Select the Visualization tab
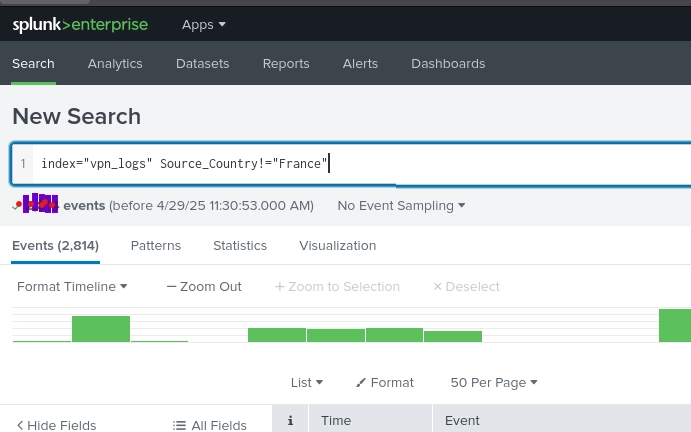This screenshot has width=691, height=432. (x=338, y=246)
